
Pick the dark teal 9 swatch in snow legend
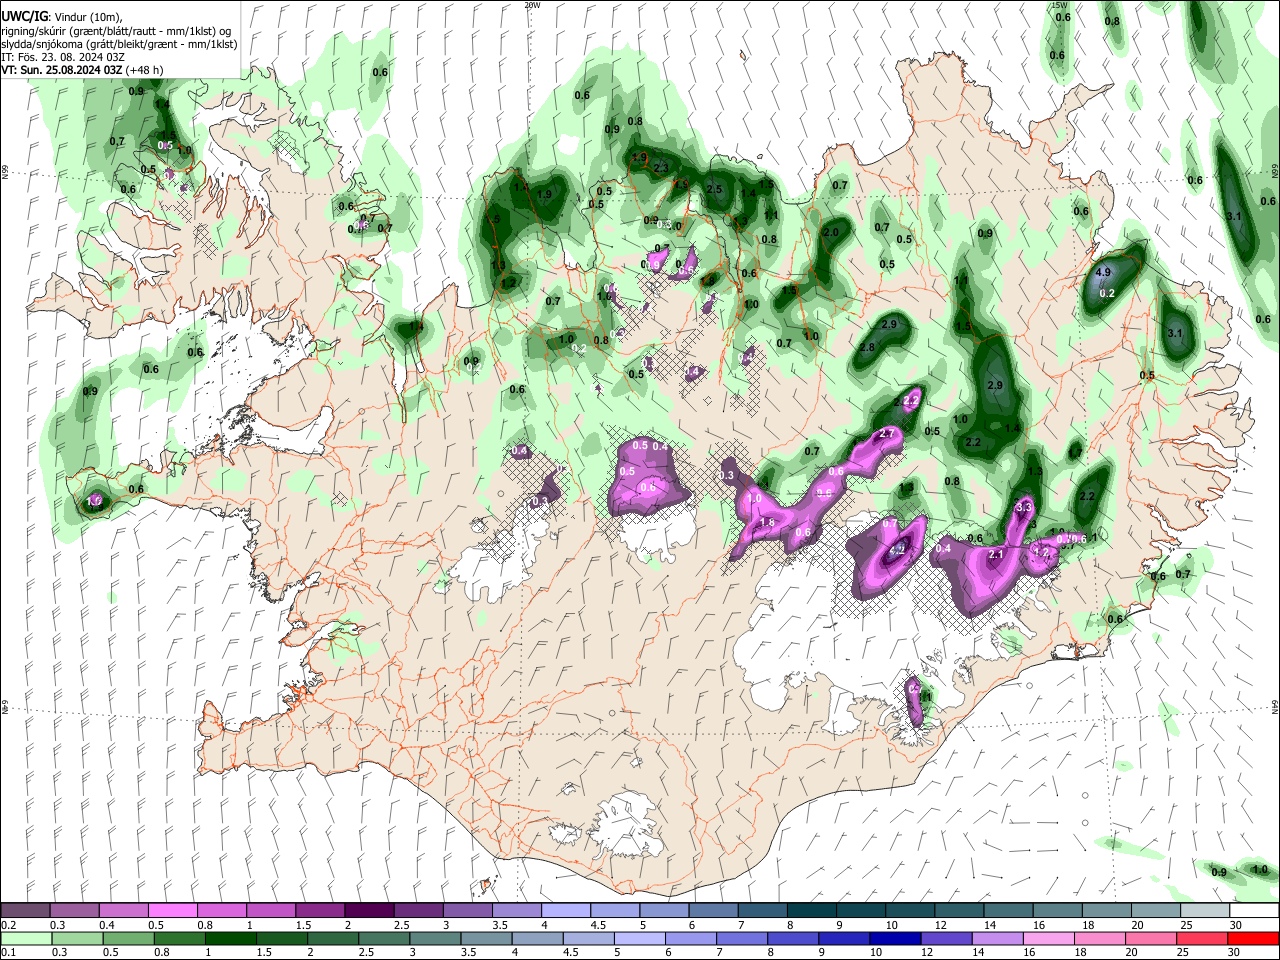[861, 911]
